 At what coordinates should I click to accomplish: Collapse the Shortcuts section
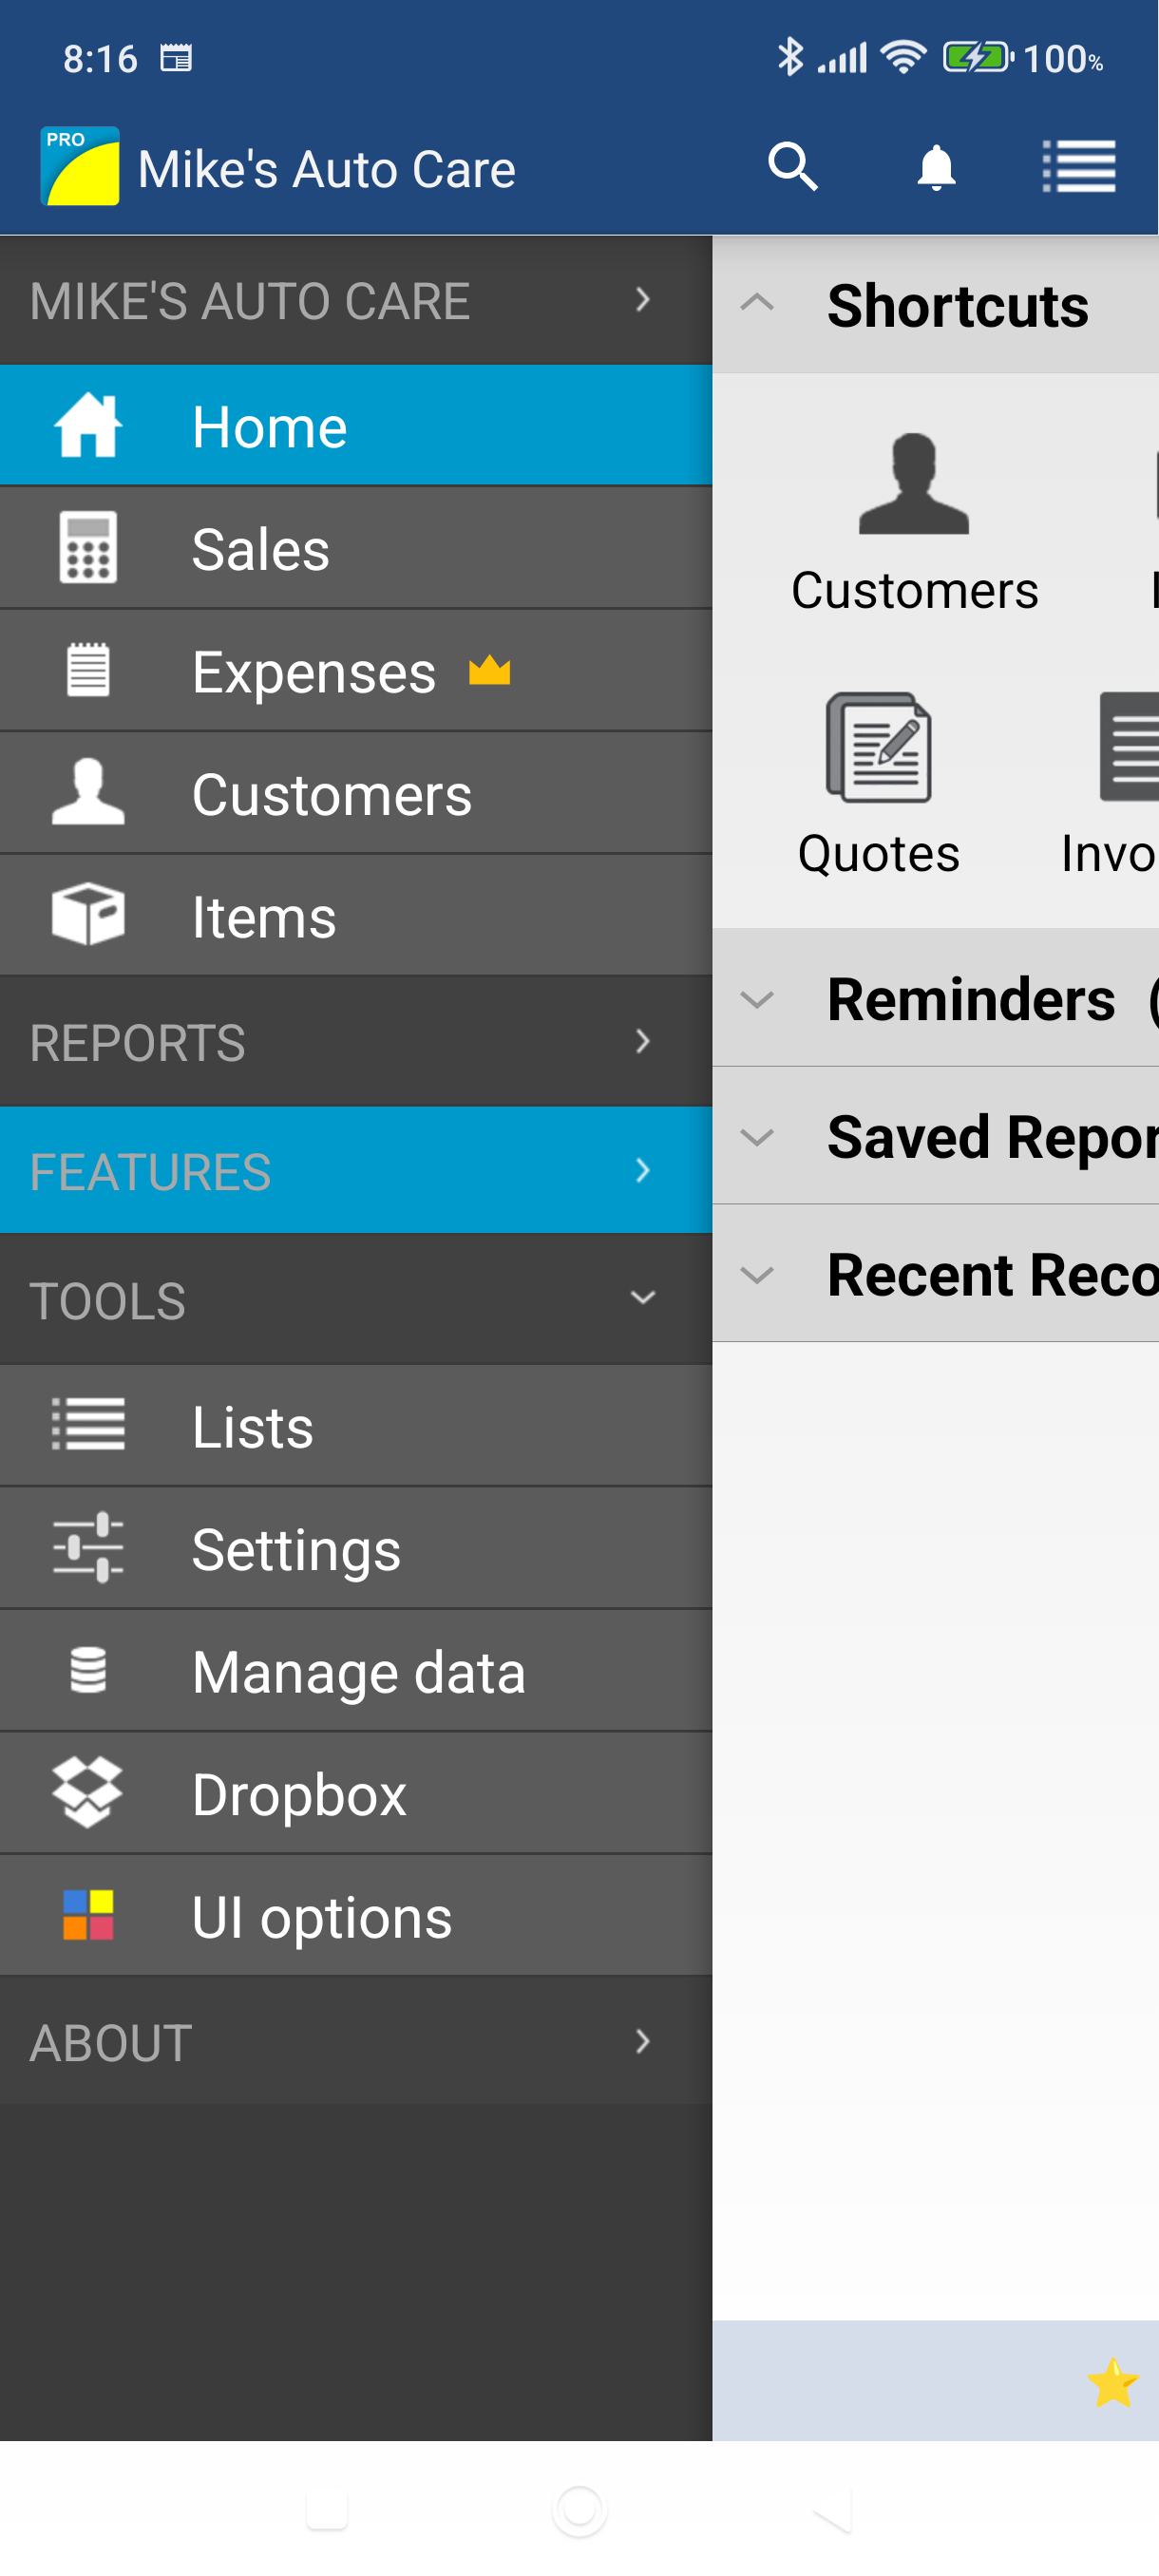(x=757, y=303)
